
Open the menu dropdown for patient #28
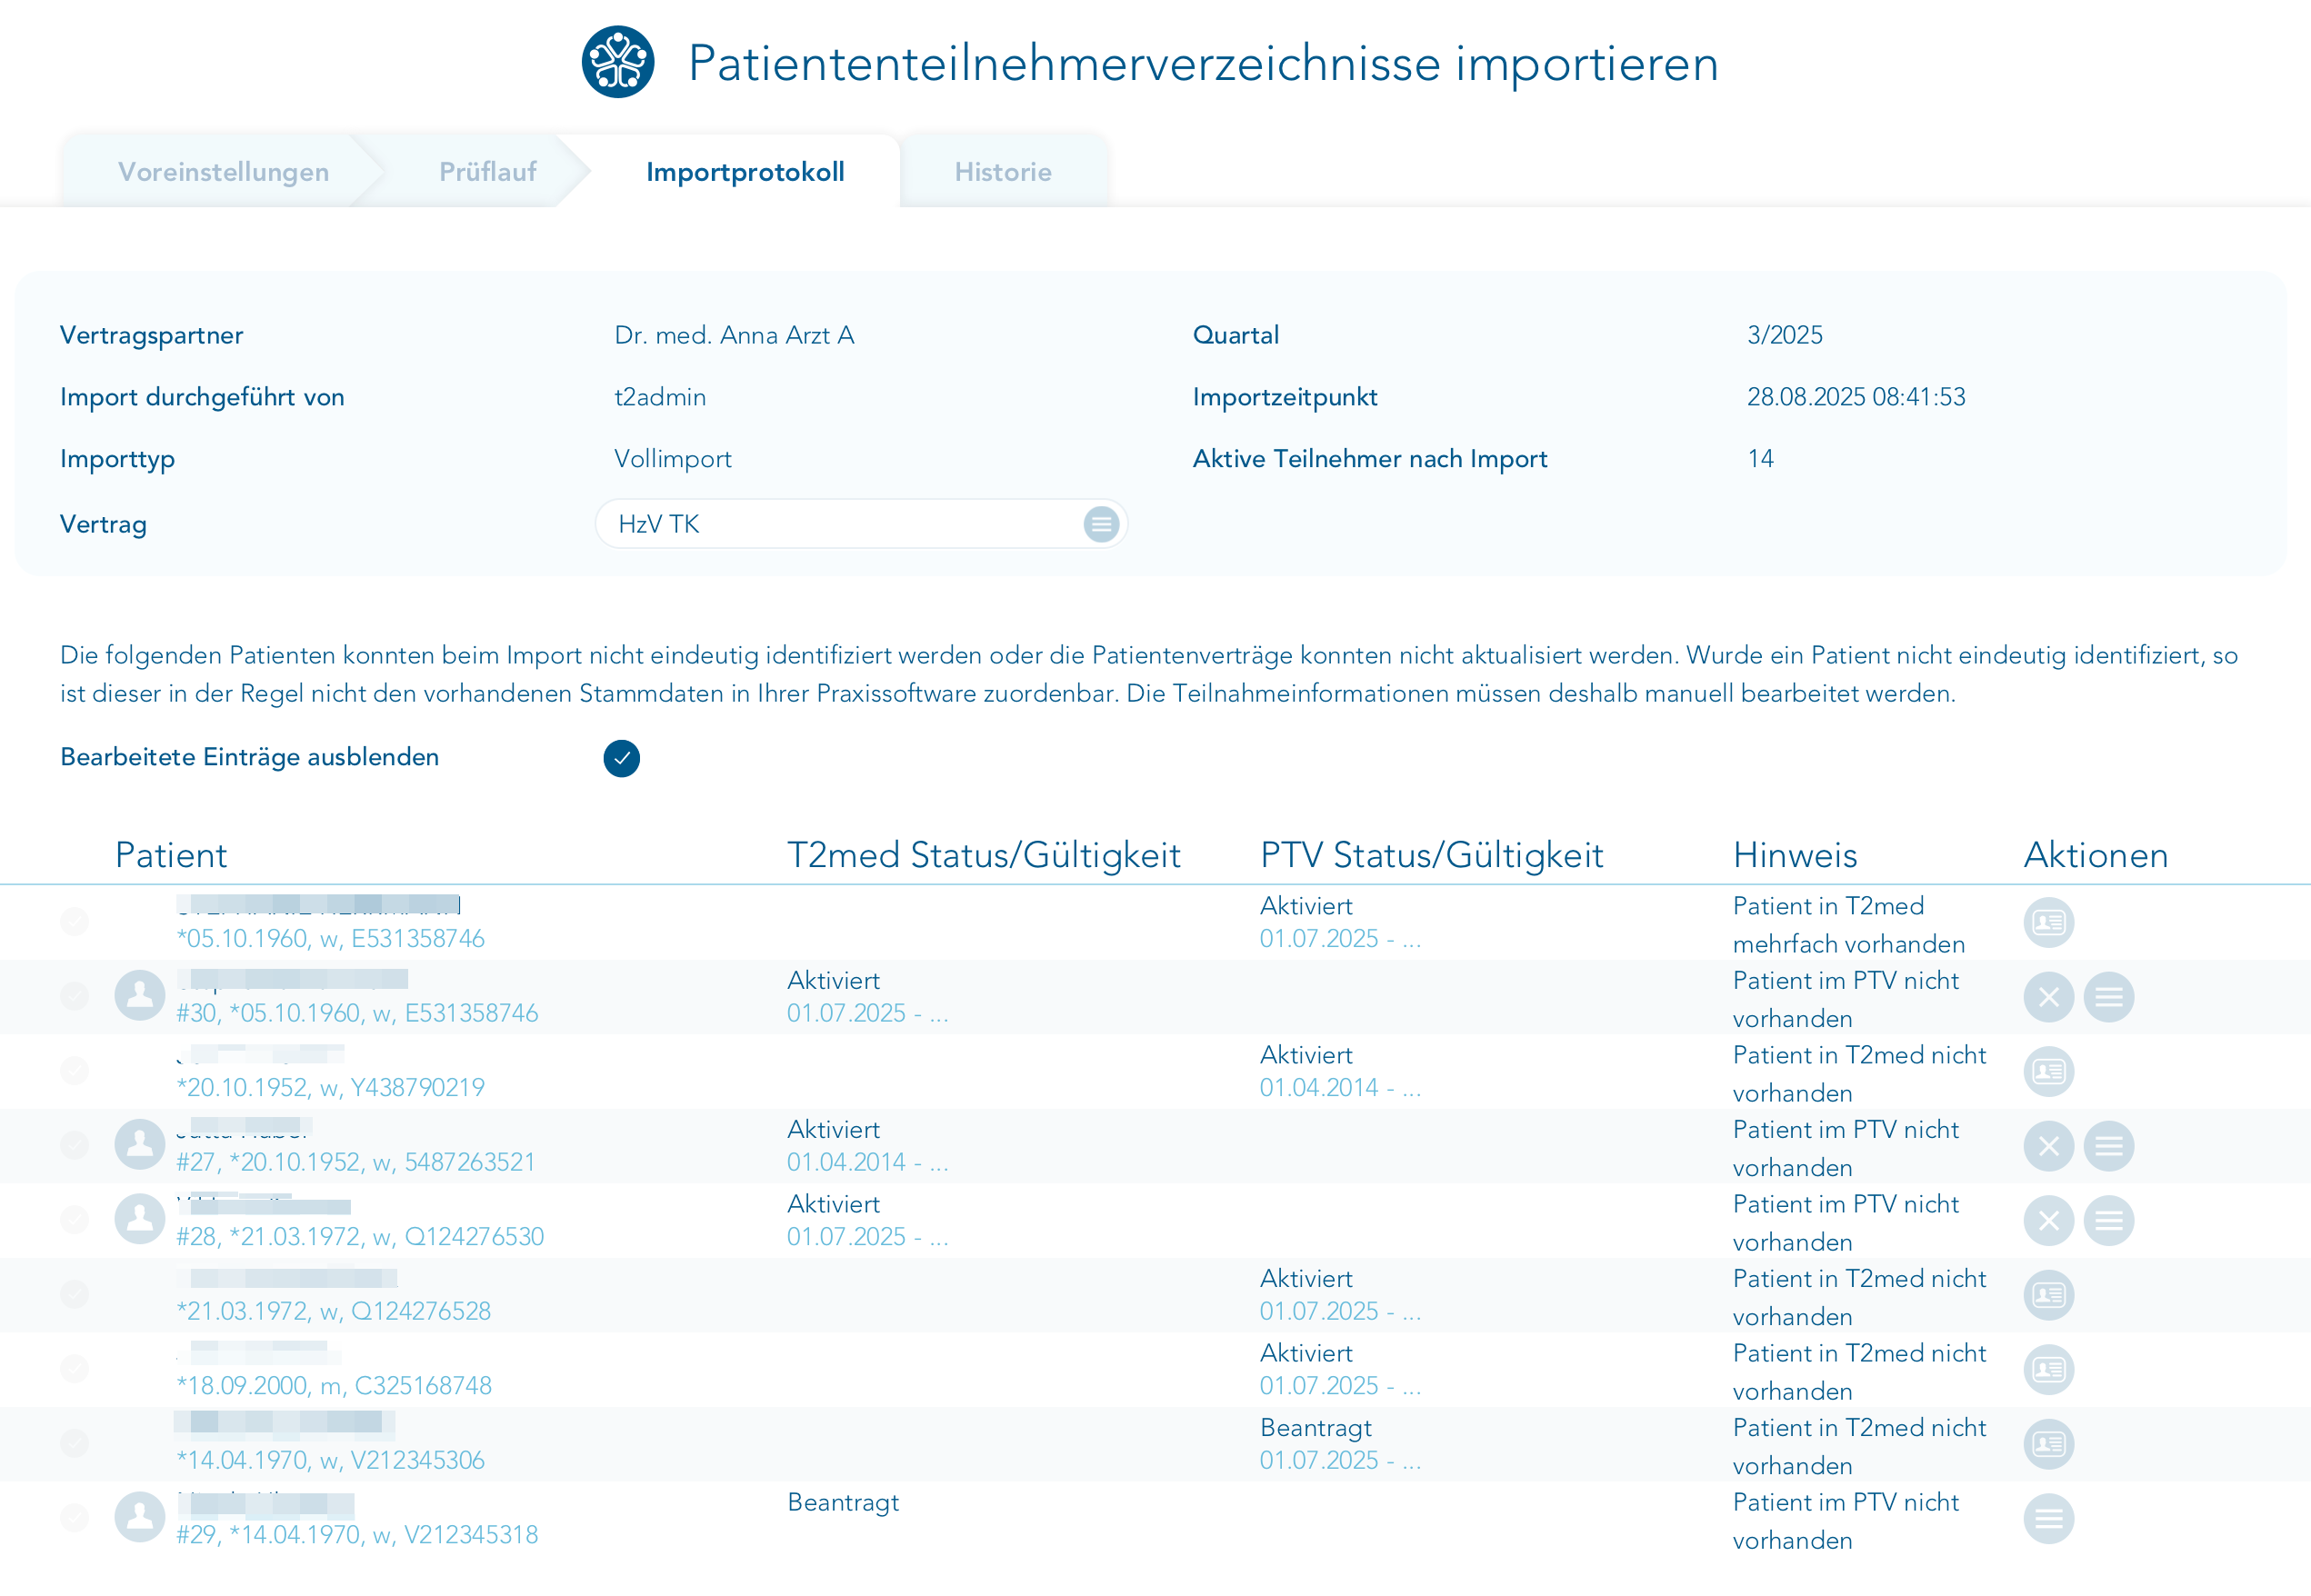[2108, 1220]
